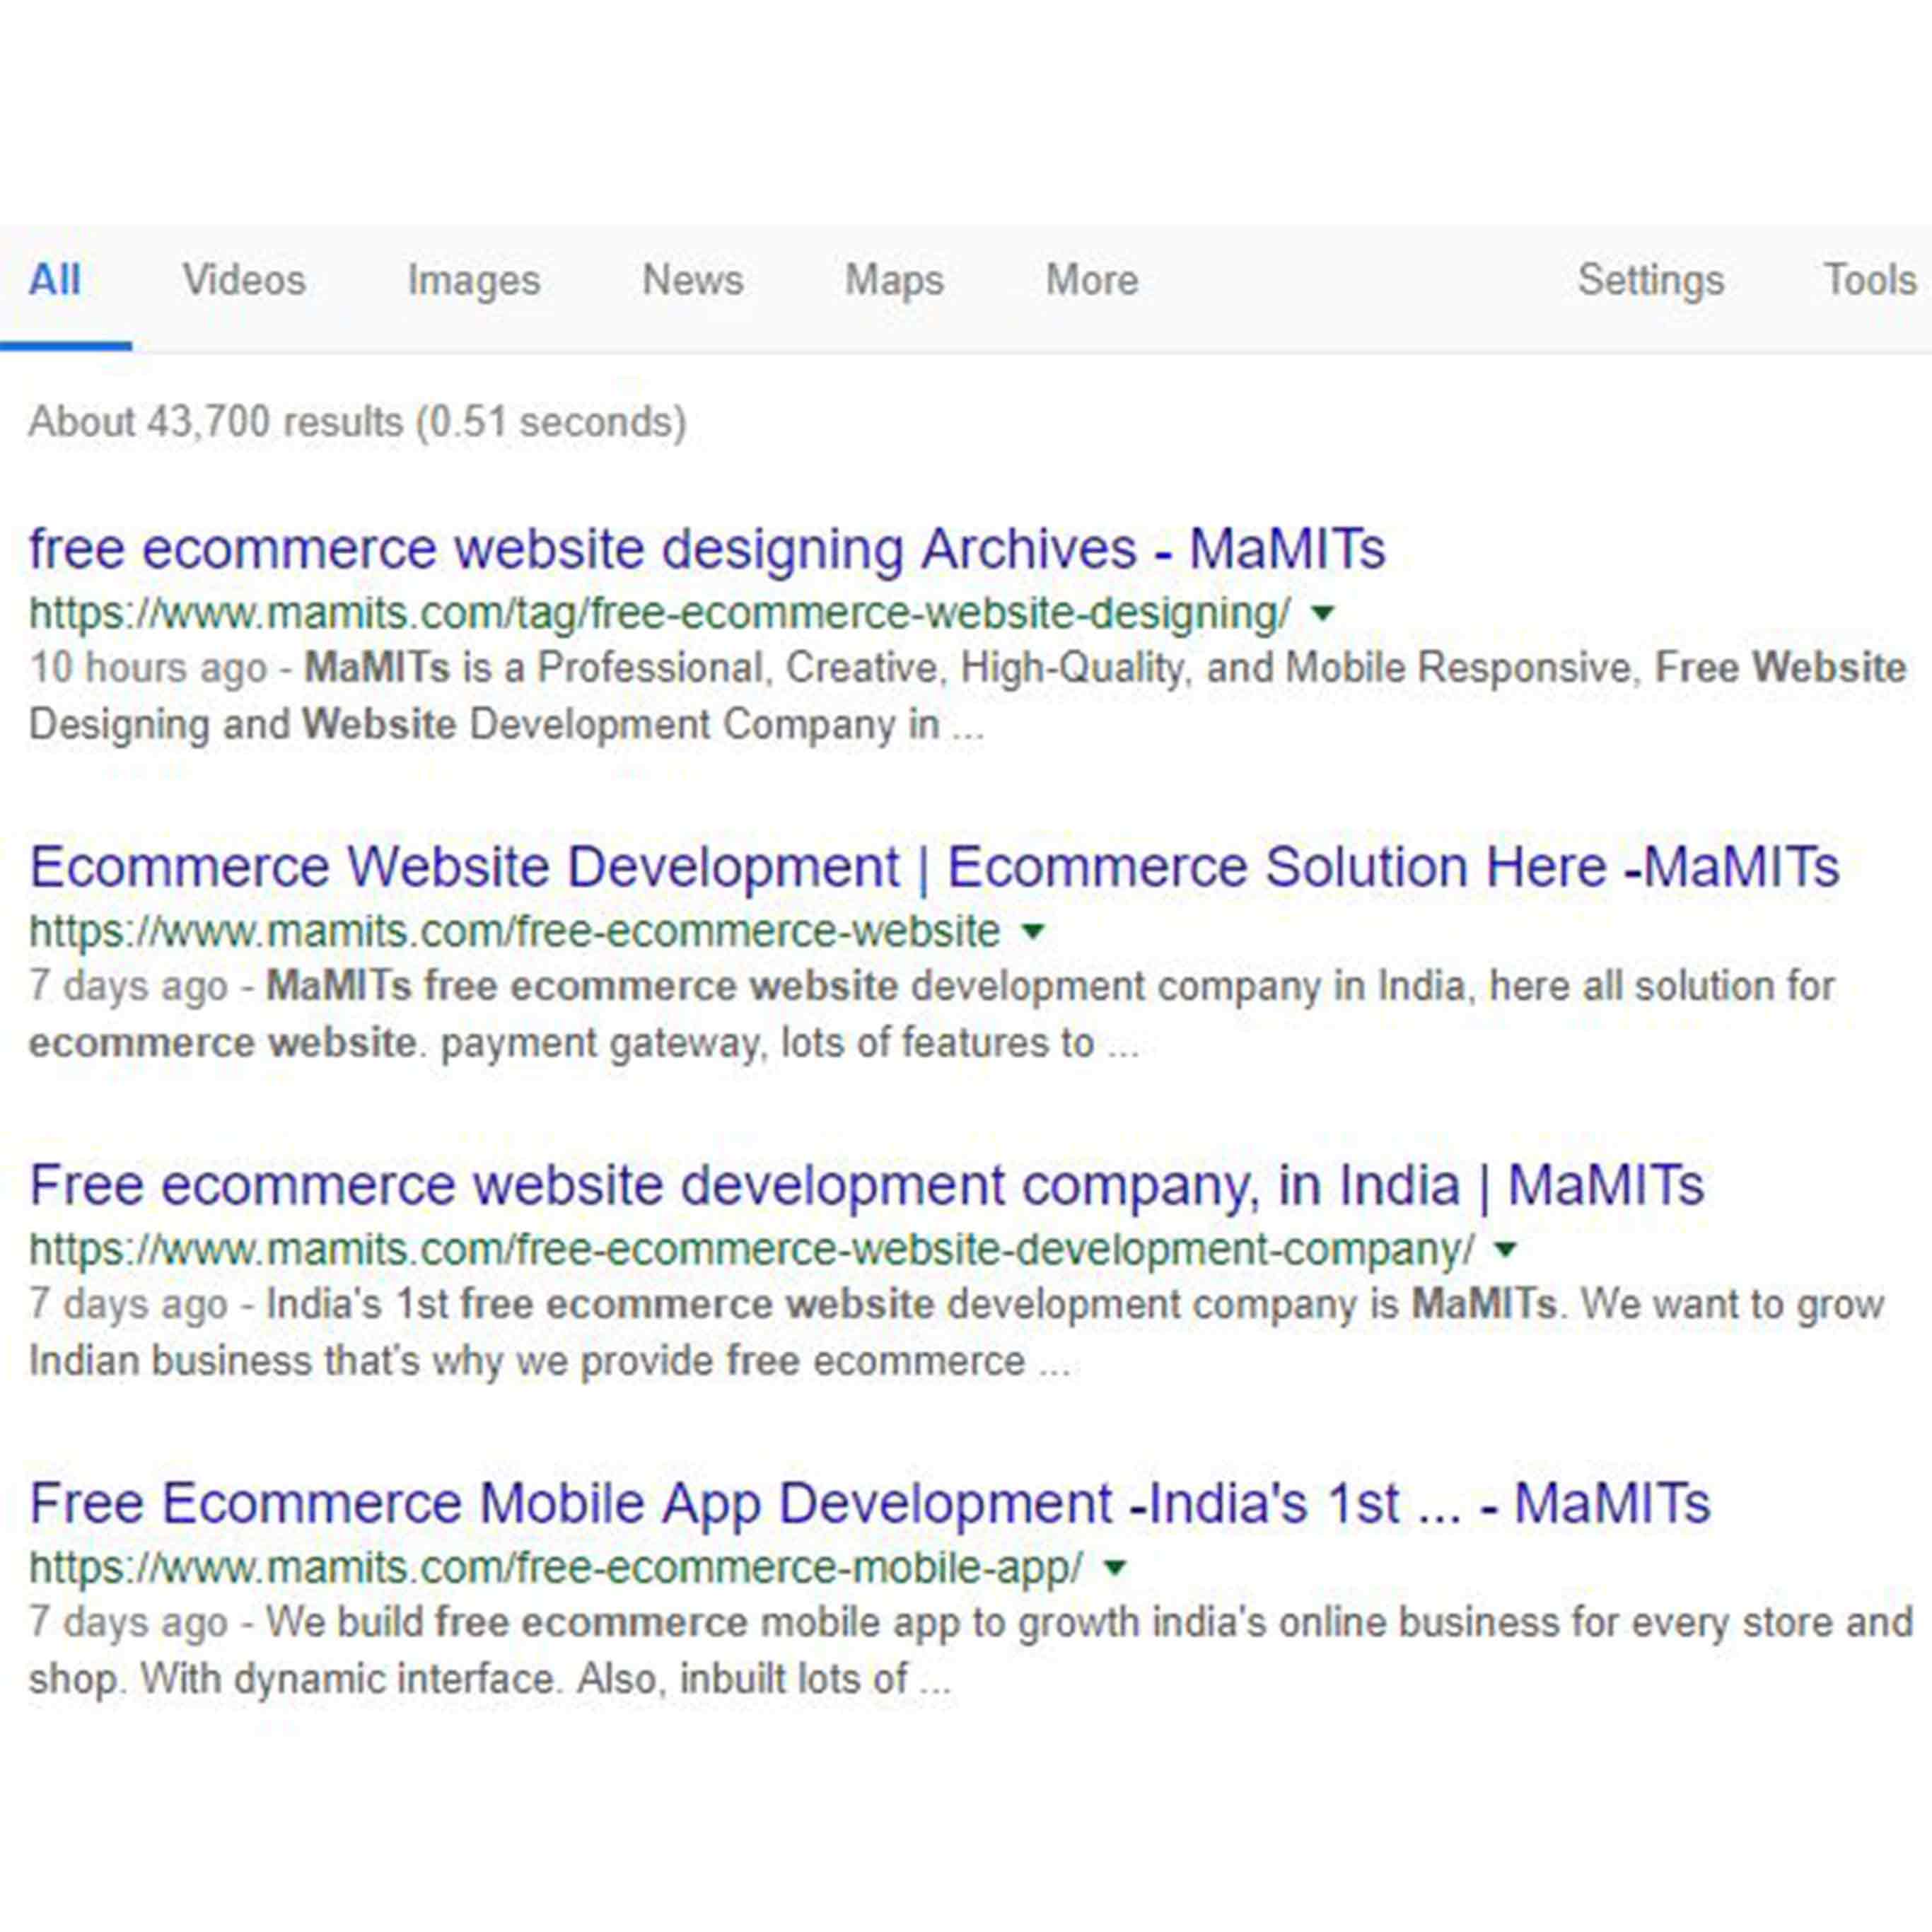1932x1932 pixels.
Task: Expand arrow beside free-ecommerce-mobile-app URL
Action: point(1114,1567)
